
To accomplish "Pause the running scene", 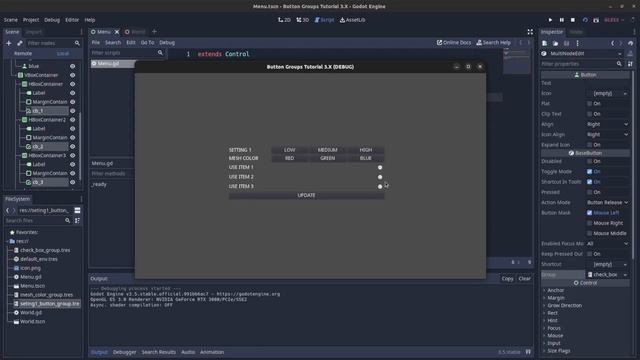I will click(562, 20).
